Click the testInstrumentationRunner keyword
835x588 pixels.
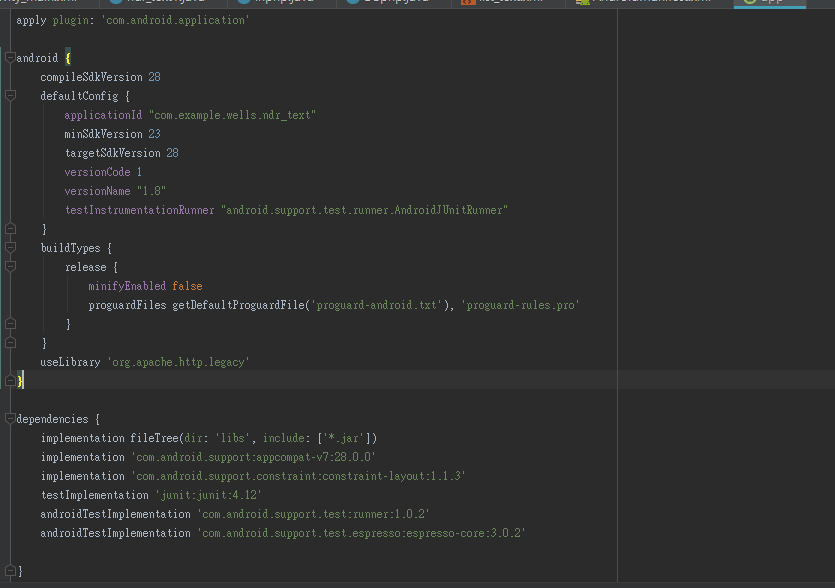tap(140, 210)
